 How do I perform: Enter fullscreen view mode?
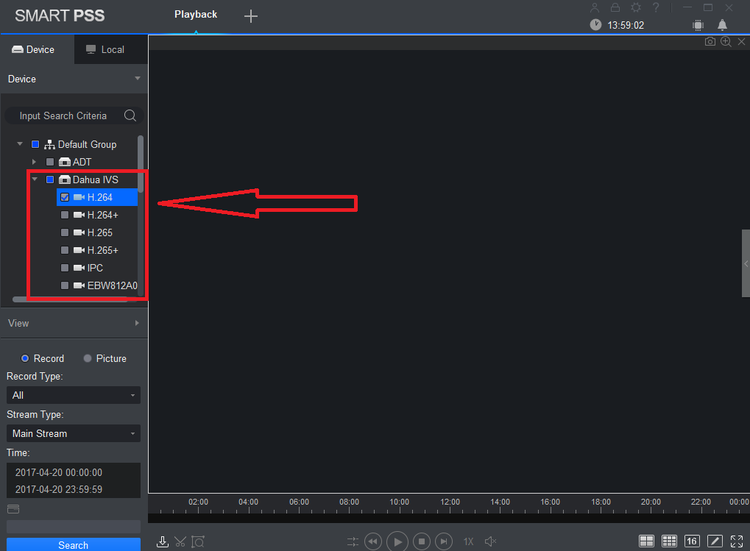coord(737,541)
